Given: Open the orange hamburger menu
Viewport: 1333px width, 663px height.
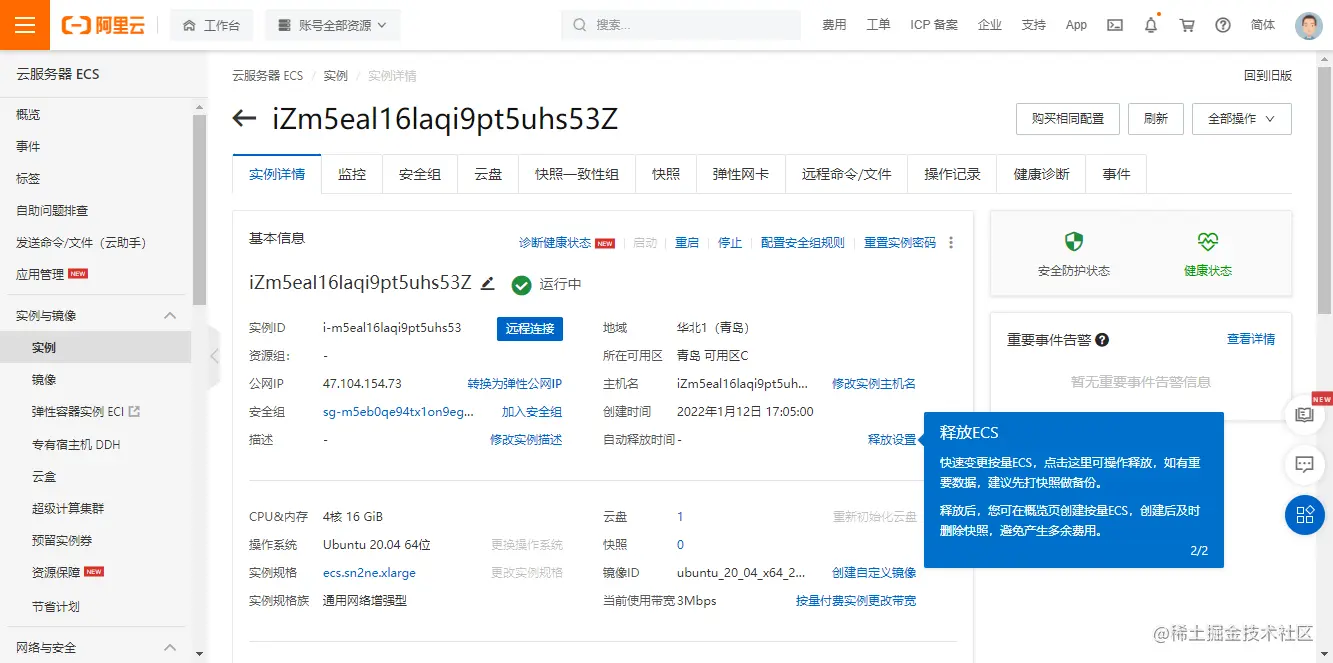Looking at the screenshot, I should [25, 25].
